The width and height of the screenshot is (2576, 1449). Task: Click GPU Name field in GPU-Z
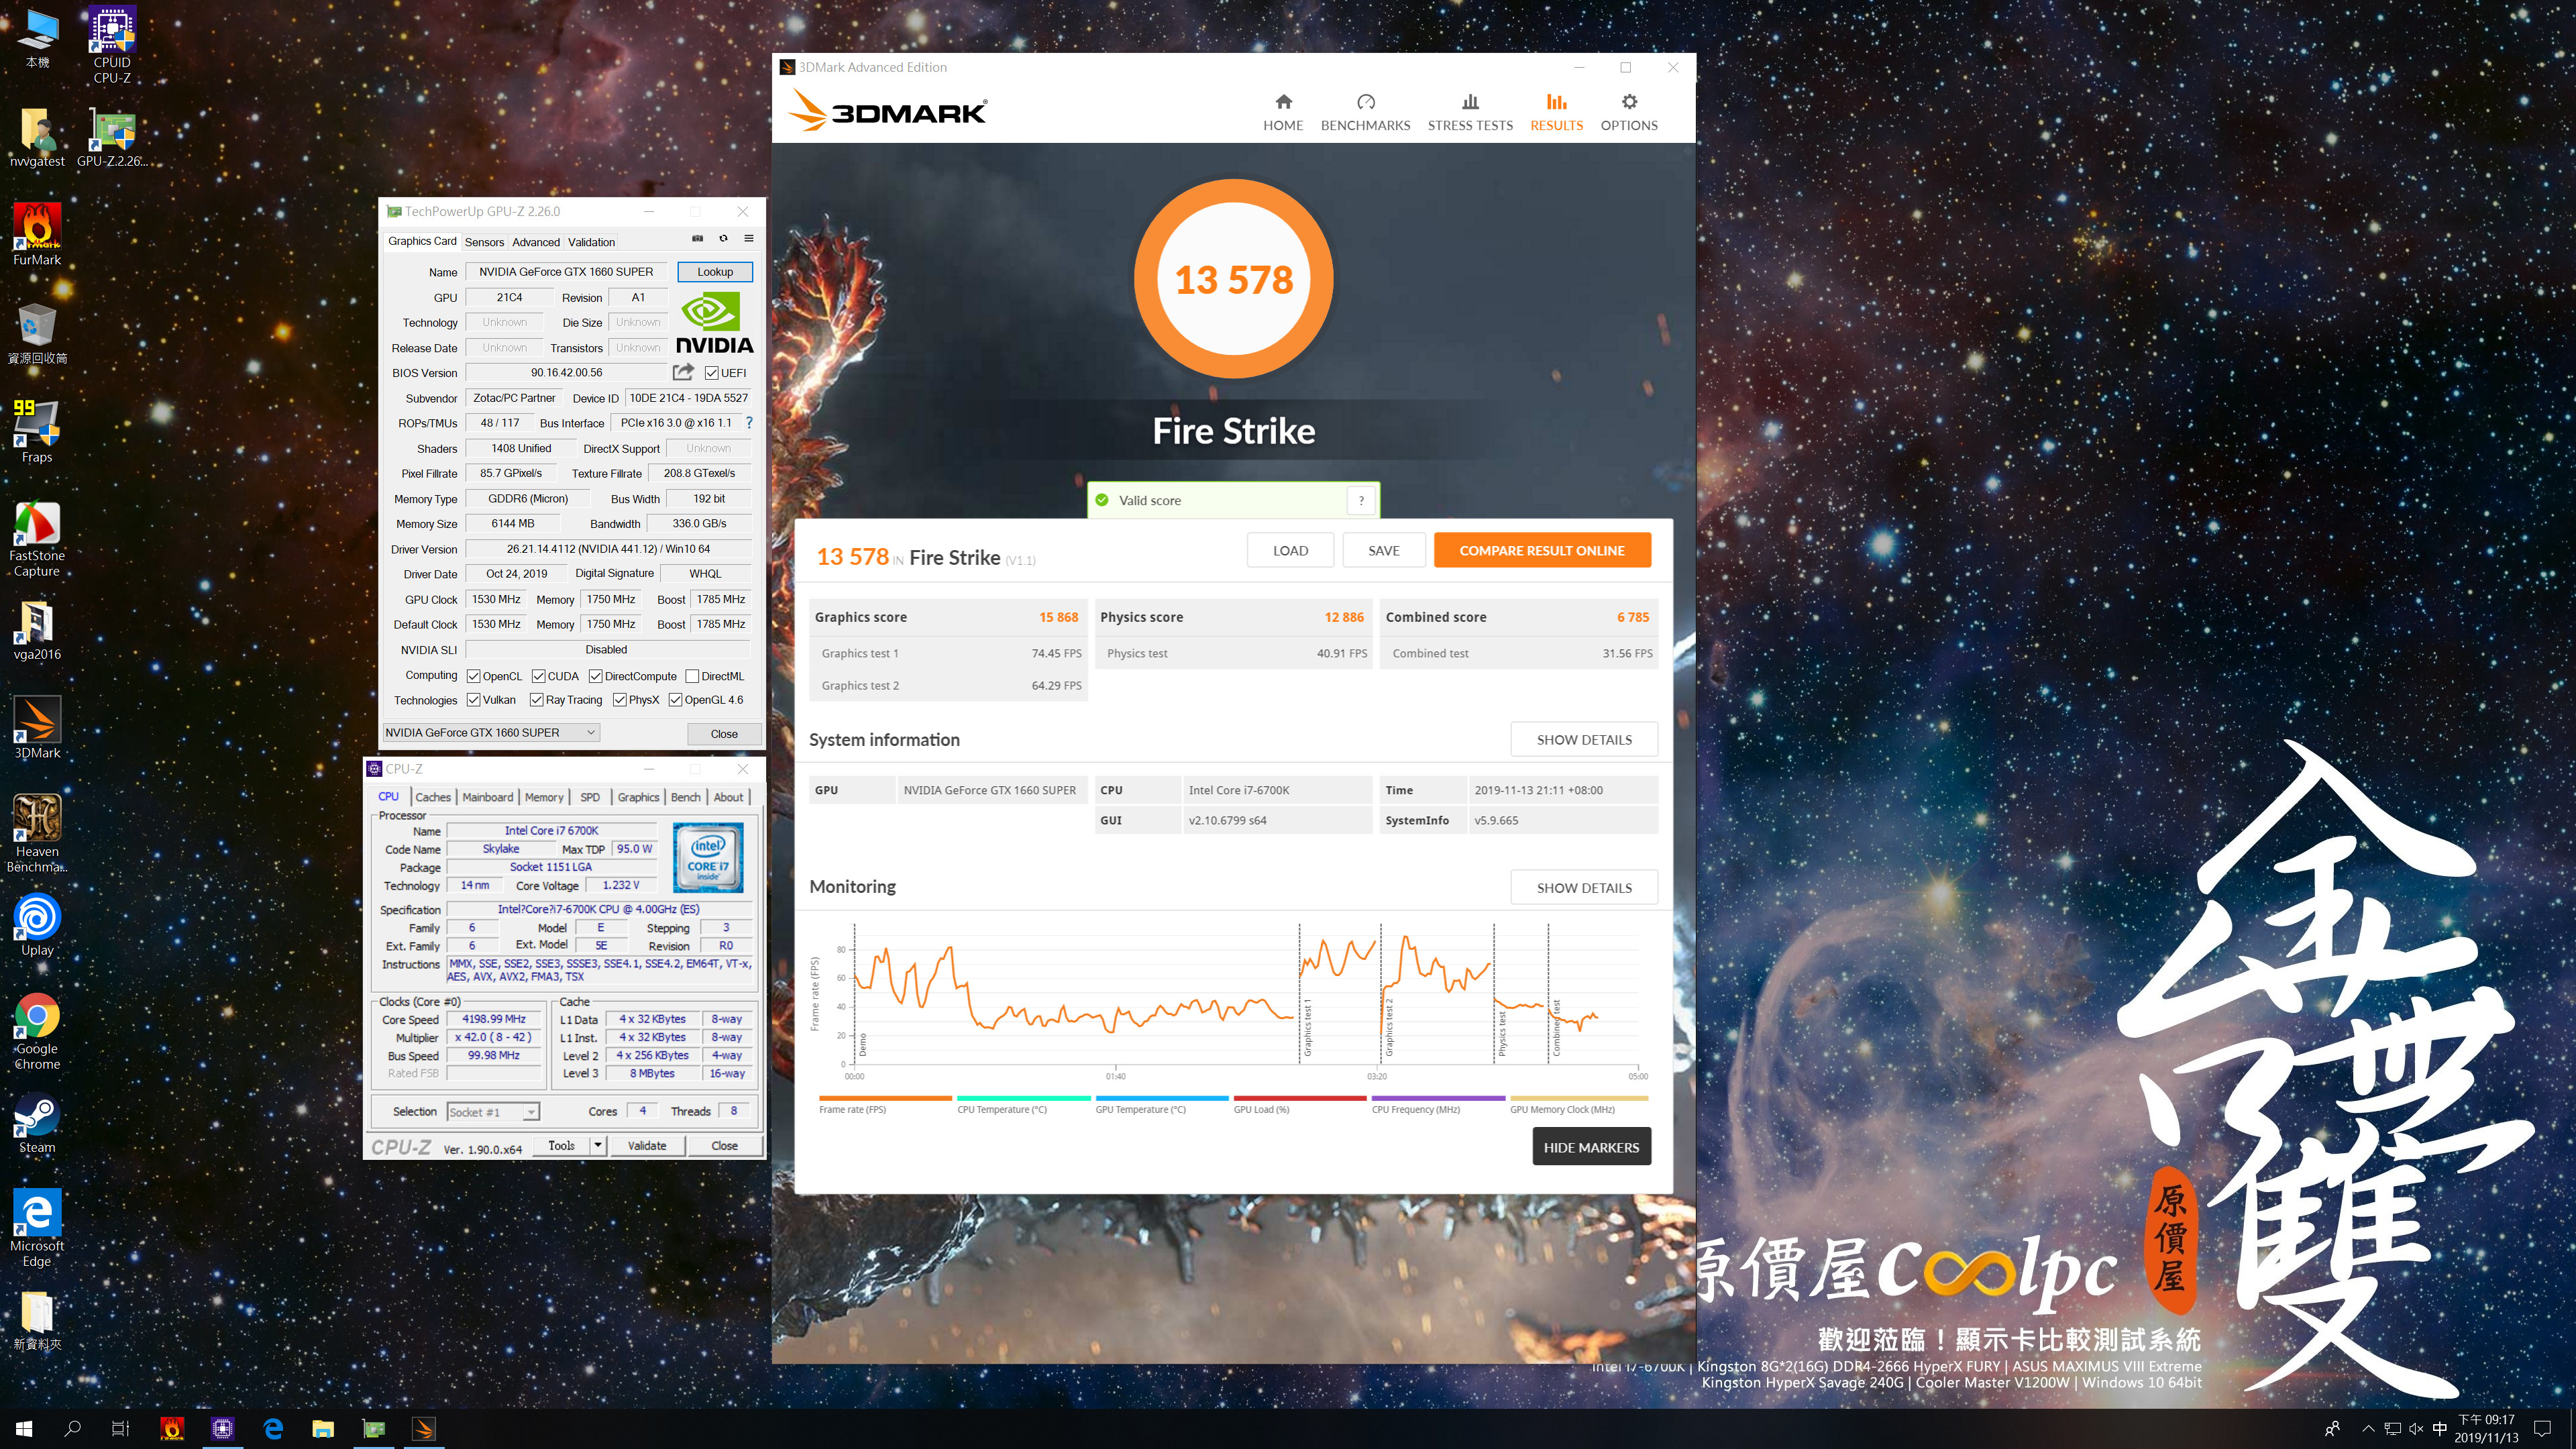566,272
